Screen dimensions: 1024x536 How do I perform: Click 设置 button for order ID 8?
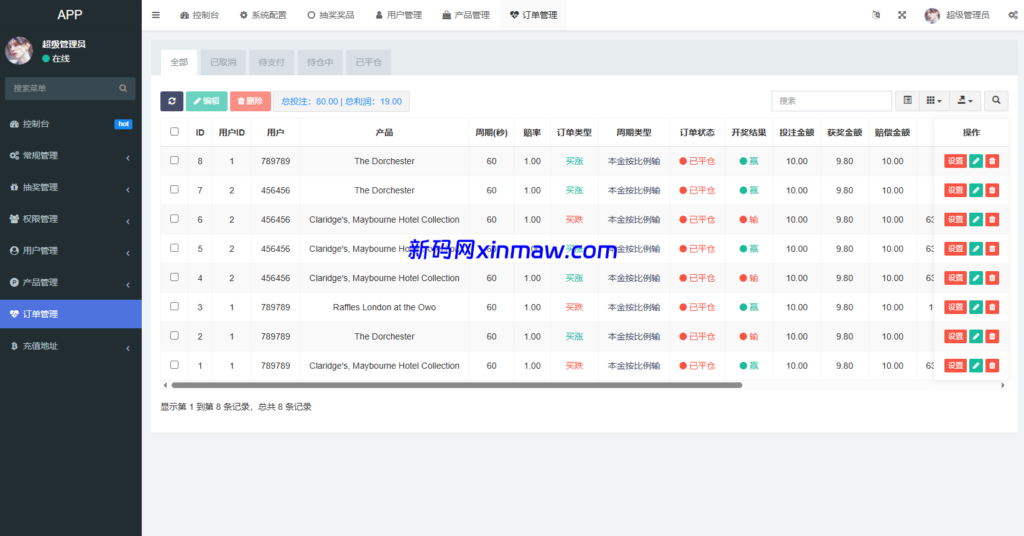click(x=955, y=161)
